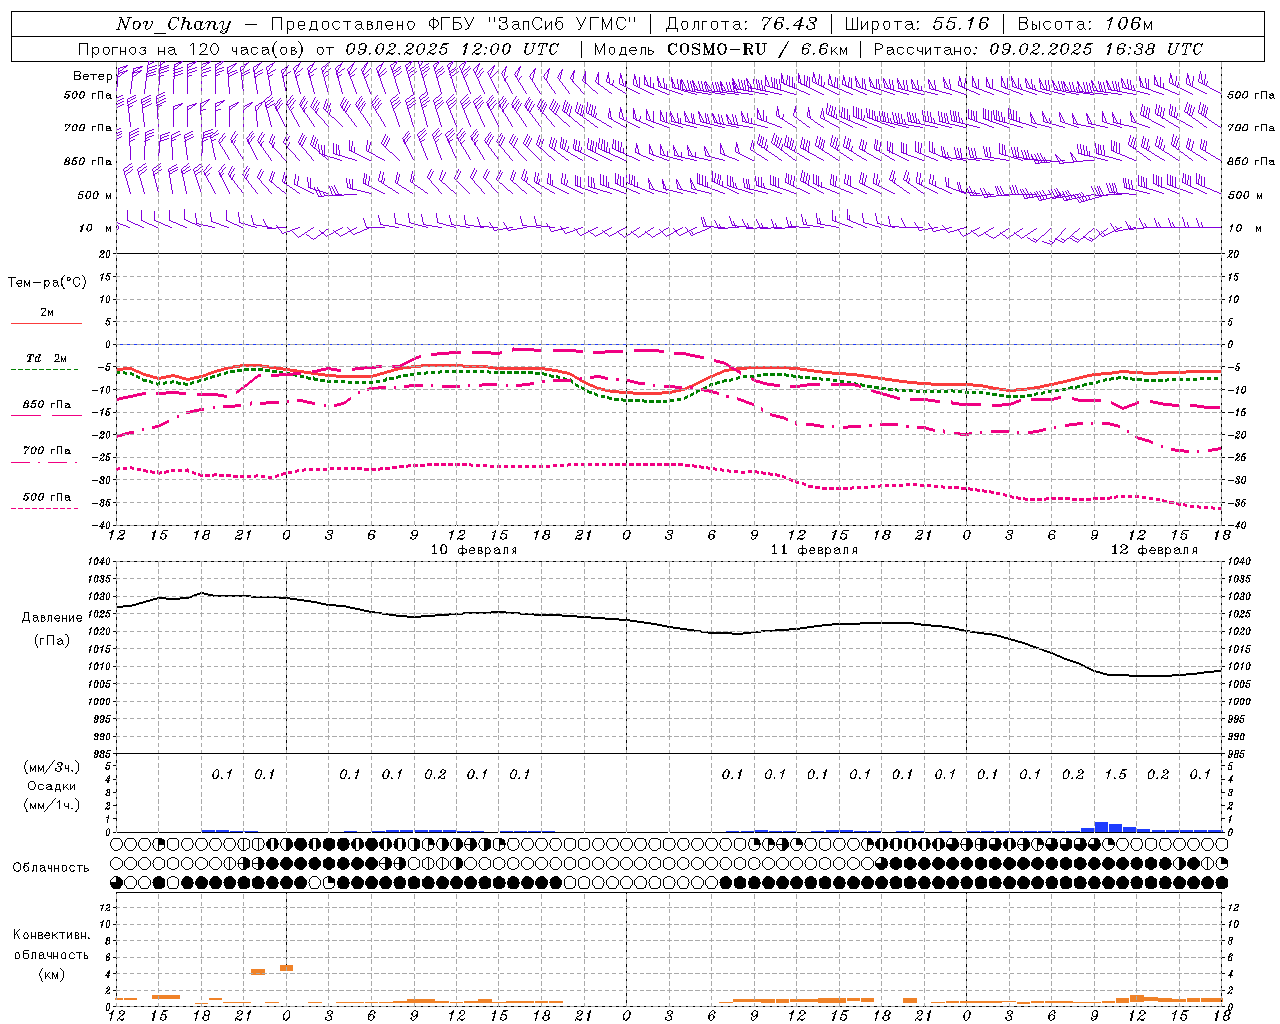Click the 'Давление' pressure panel label

[51, 618]
